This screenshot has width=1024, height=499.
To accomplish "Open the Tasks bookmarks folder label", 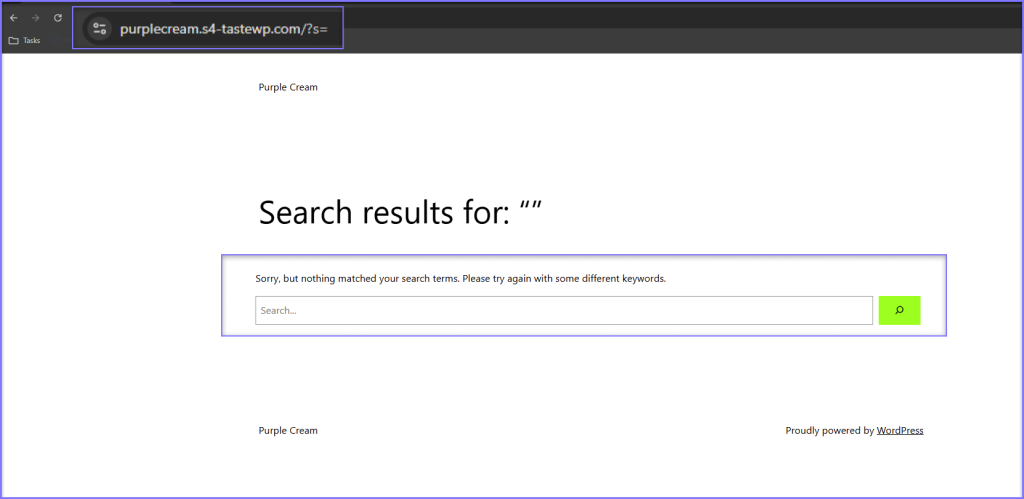I will [32, 41].
